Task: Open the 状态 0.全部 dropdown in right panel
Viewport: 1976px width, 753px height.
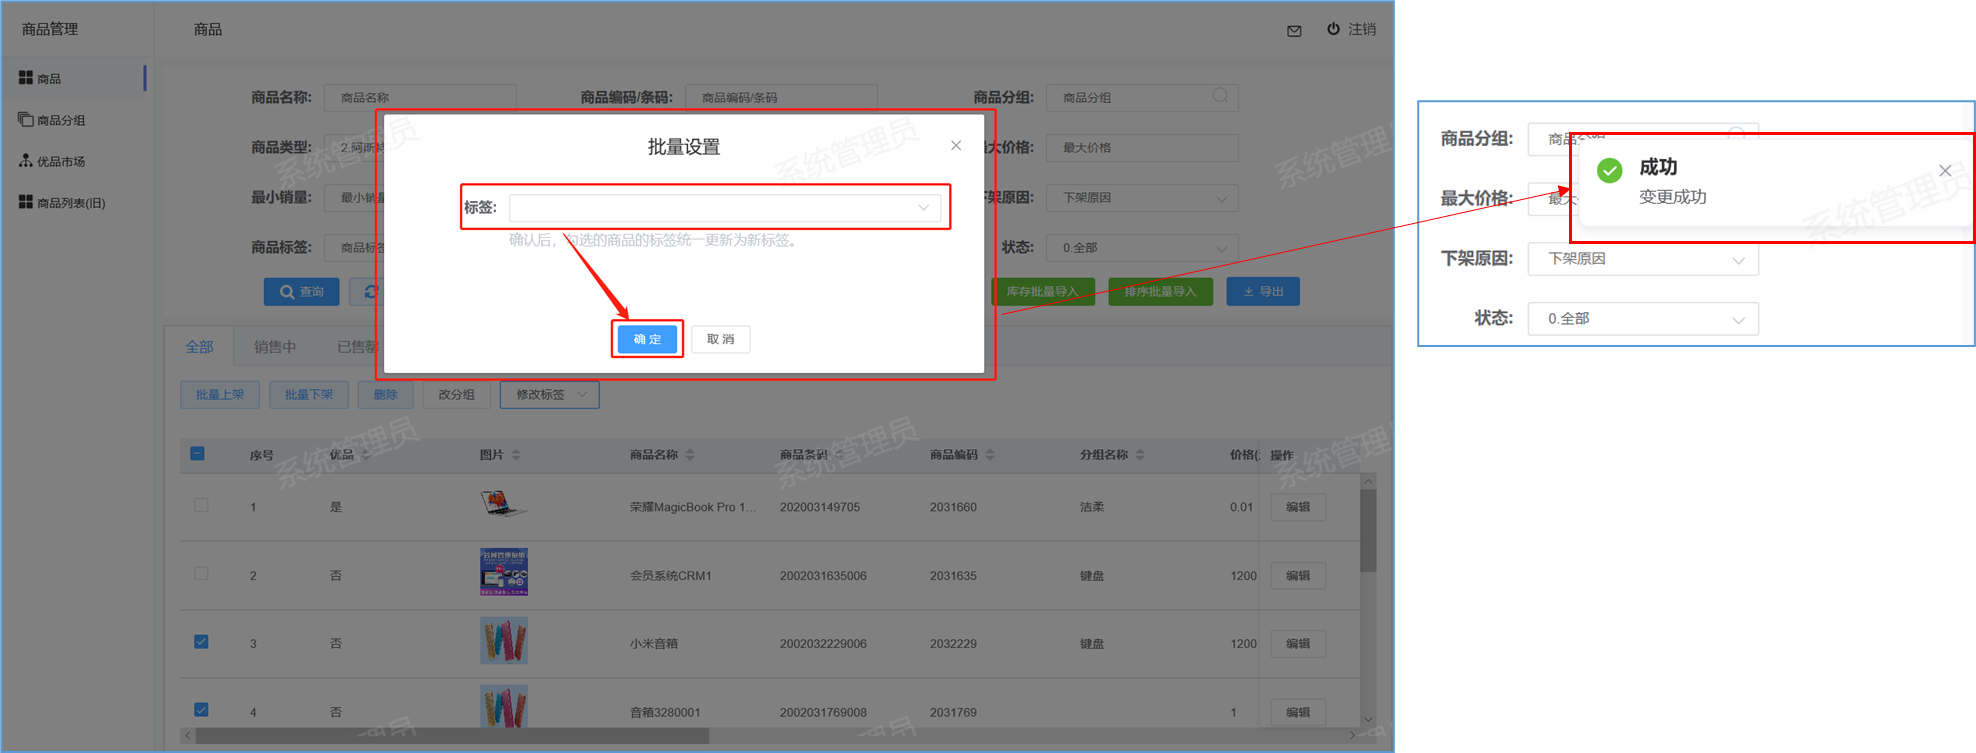Action: pyautogui.click(x=1642, y=319)
